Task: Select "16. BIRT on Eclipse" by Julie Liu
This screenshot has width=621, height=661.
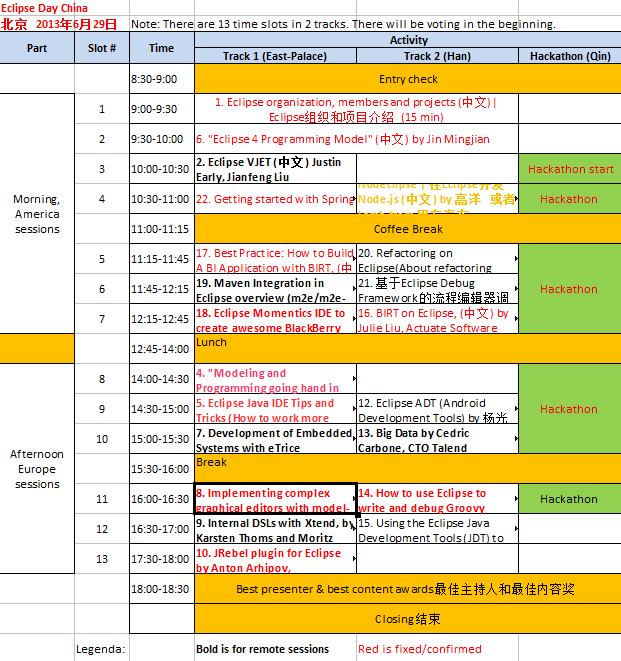Action: pyautogui.click(x=437, y=319)
